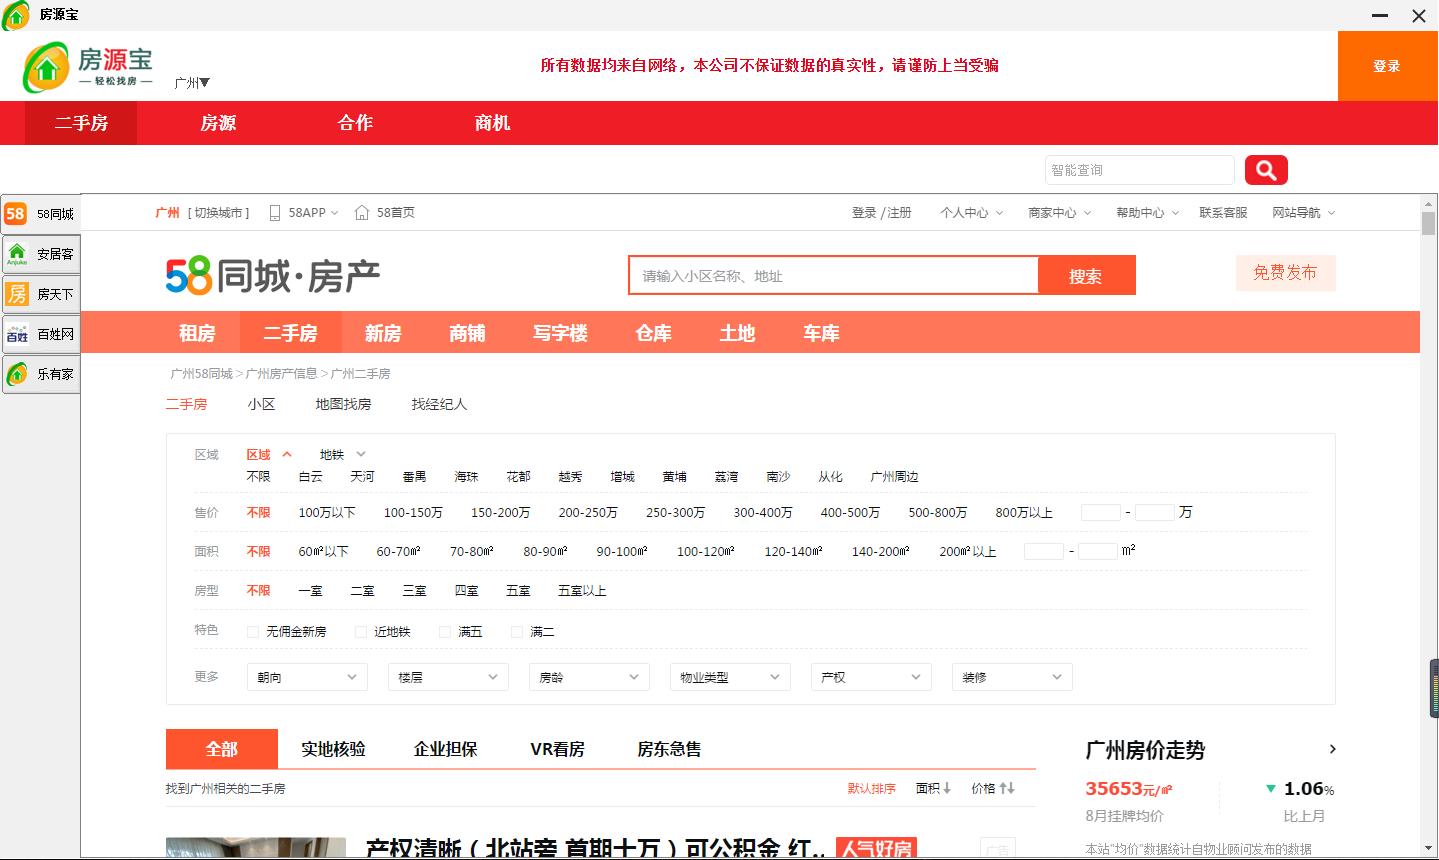The height and width of the screenshot is (860, 1439).
Task: Click the orange 登录 button
Action: point(1387,66)
